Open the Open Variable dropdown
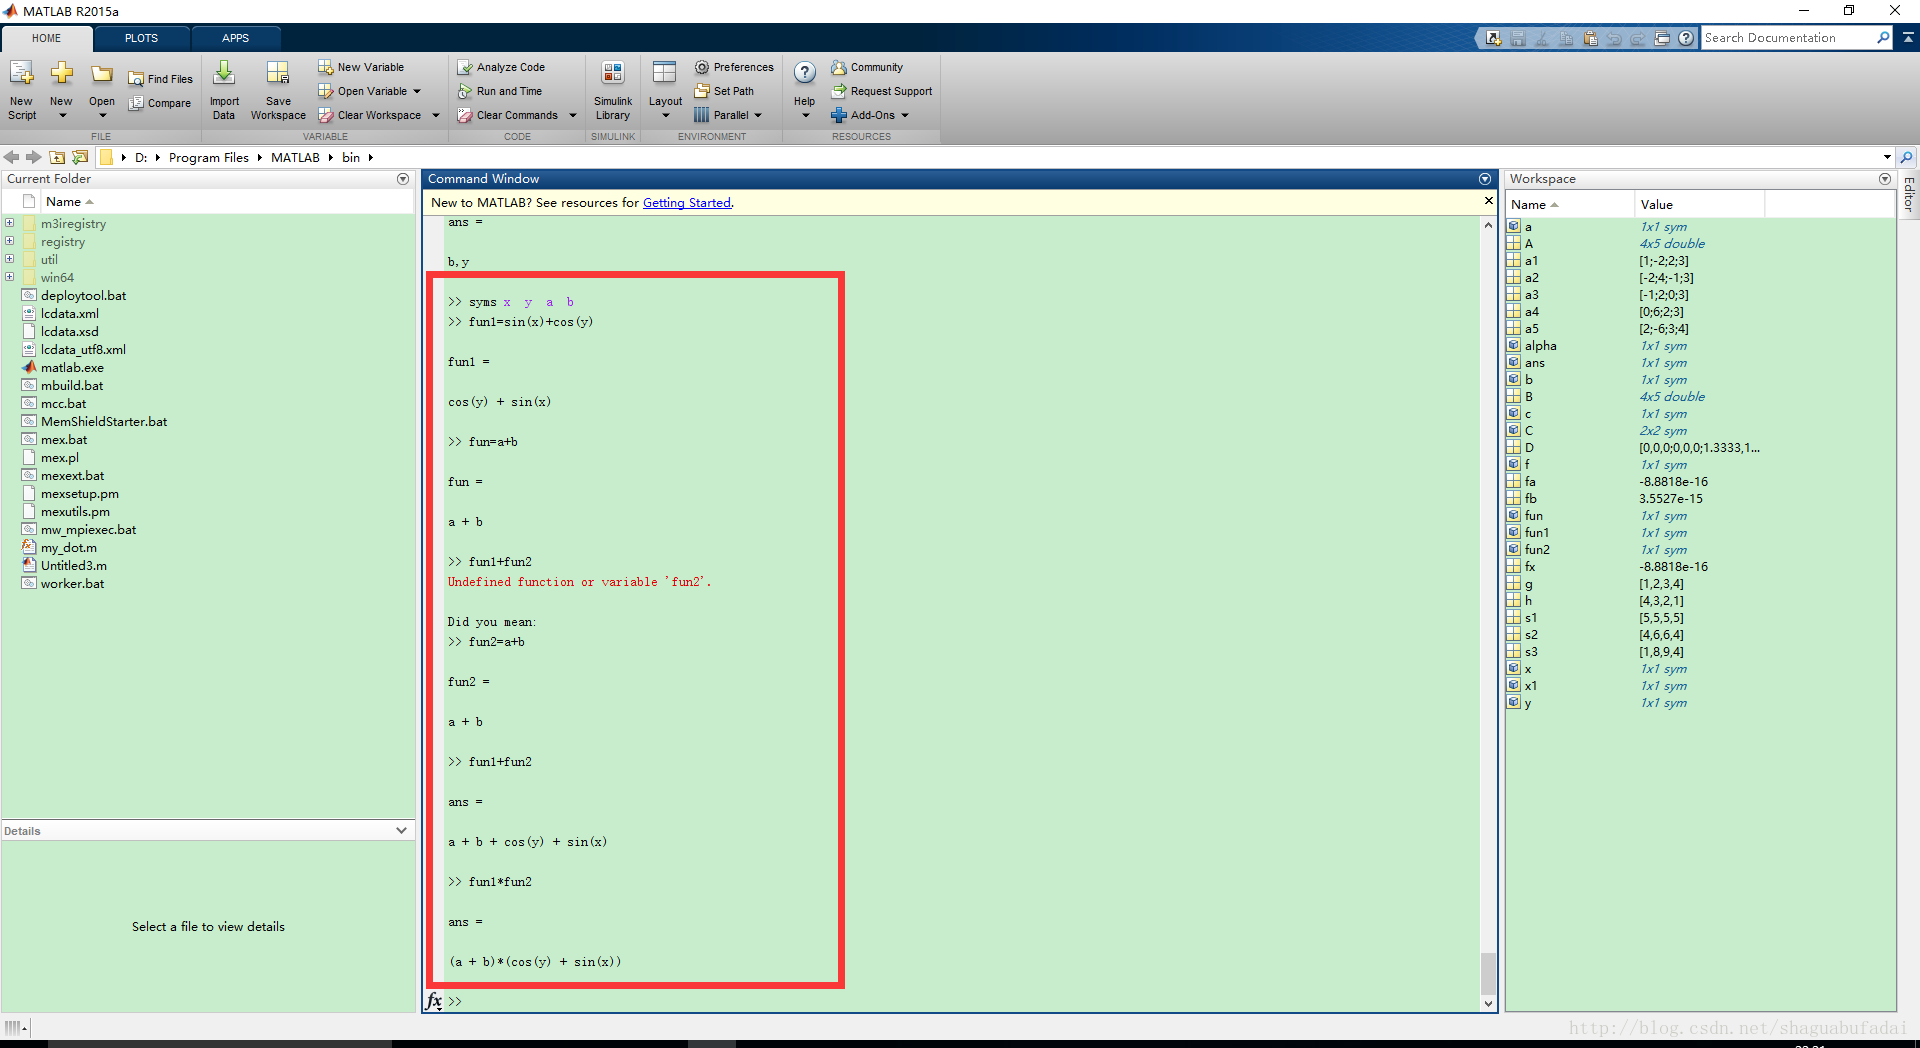 pyautogui.click(x=417, y=91)
